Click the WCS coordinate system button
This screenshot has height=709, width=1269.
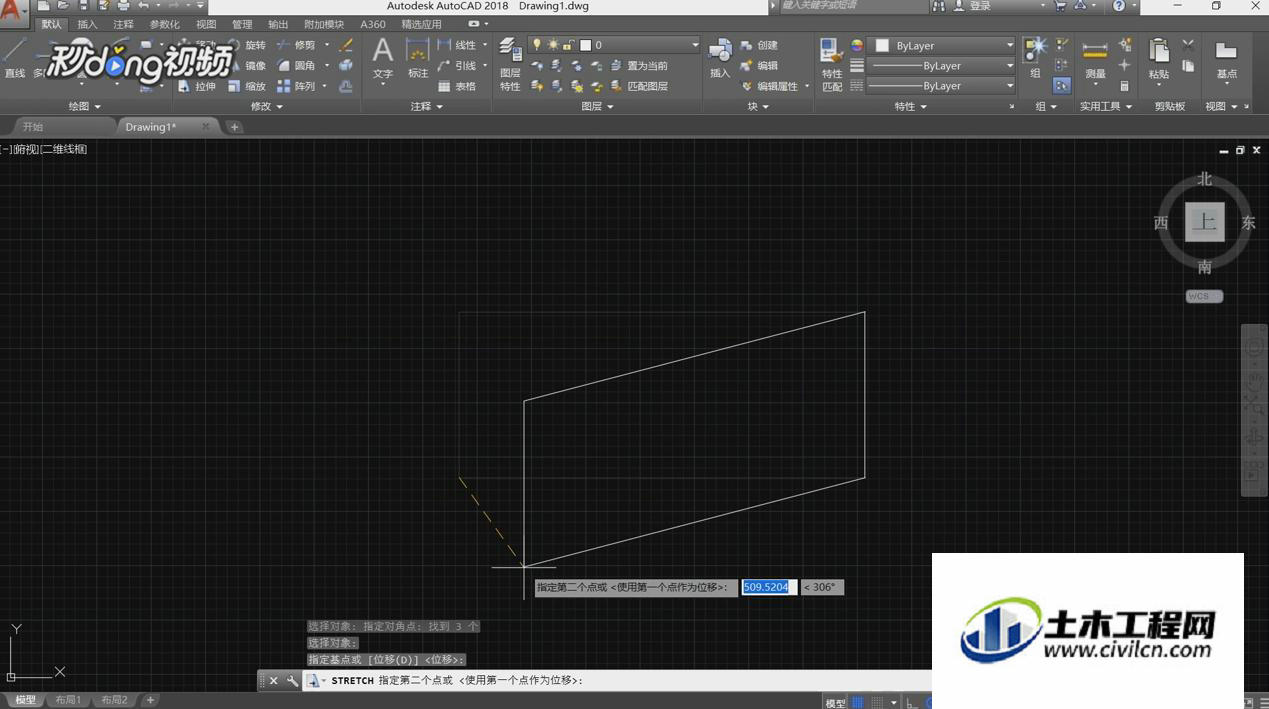click(x=1204, y=296)
